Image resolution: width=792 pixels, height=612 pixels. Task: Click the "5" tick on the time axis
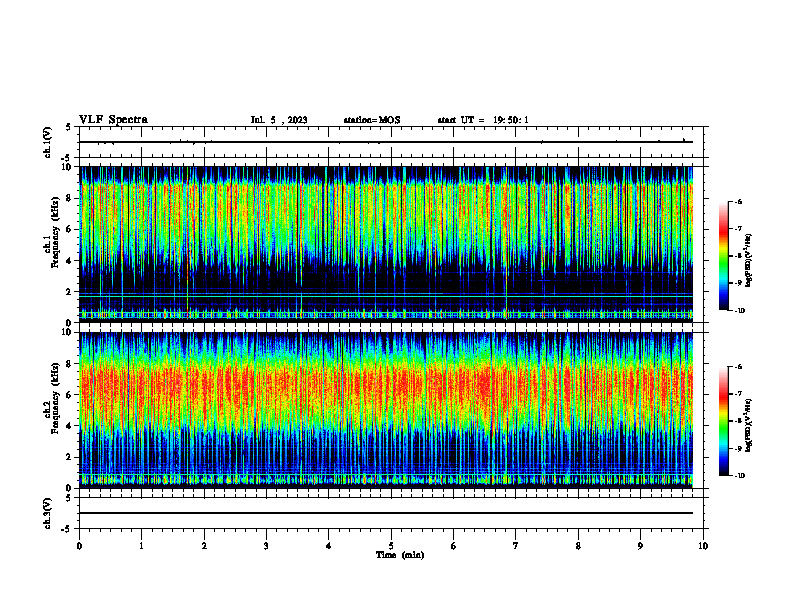pos(391,546)
